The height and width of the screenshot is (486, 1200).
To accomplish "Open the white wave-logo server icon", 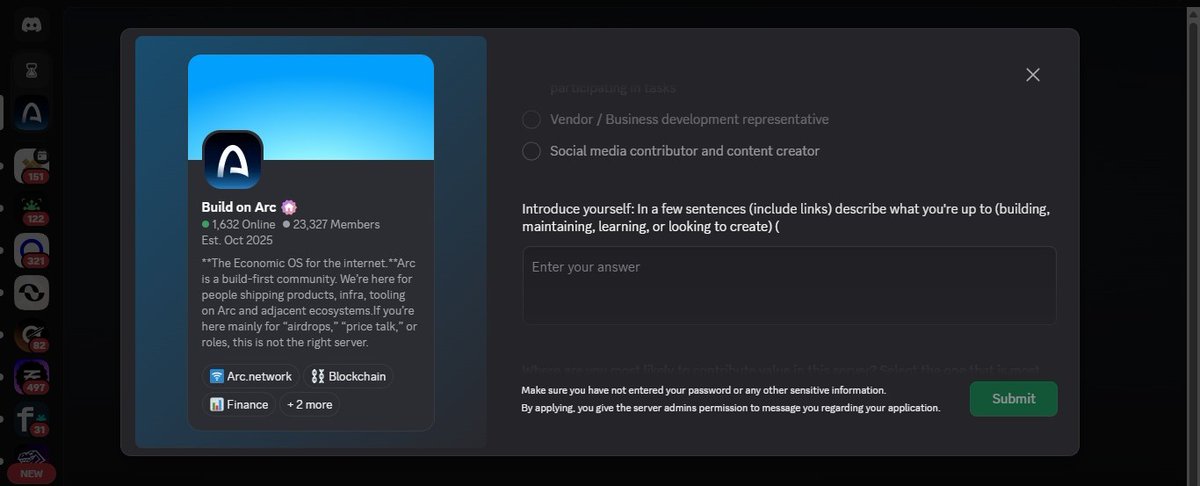I will (x=32, y=292).
